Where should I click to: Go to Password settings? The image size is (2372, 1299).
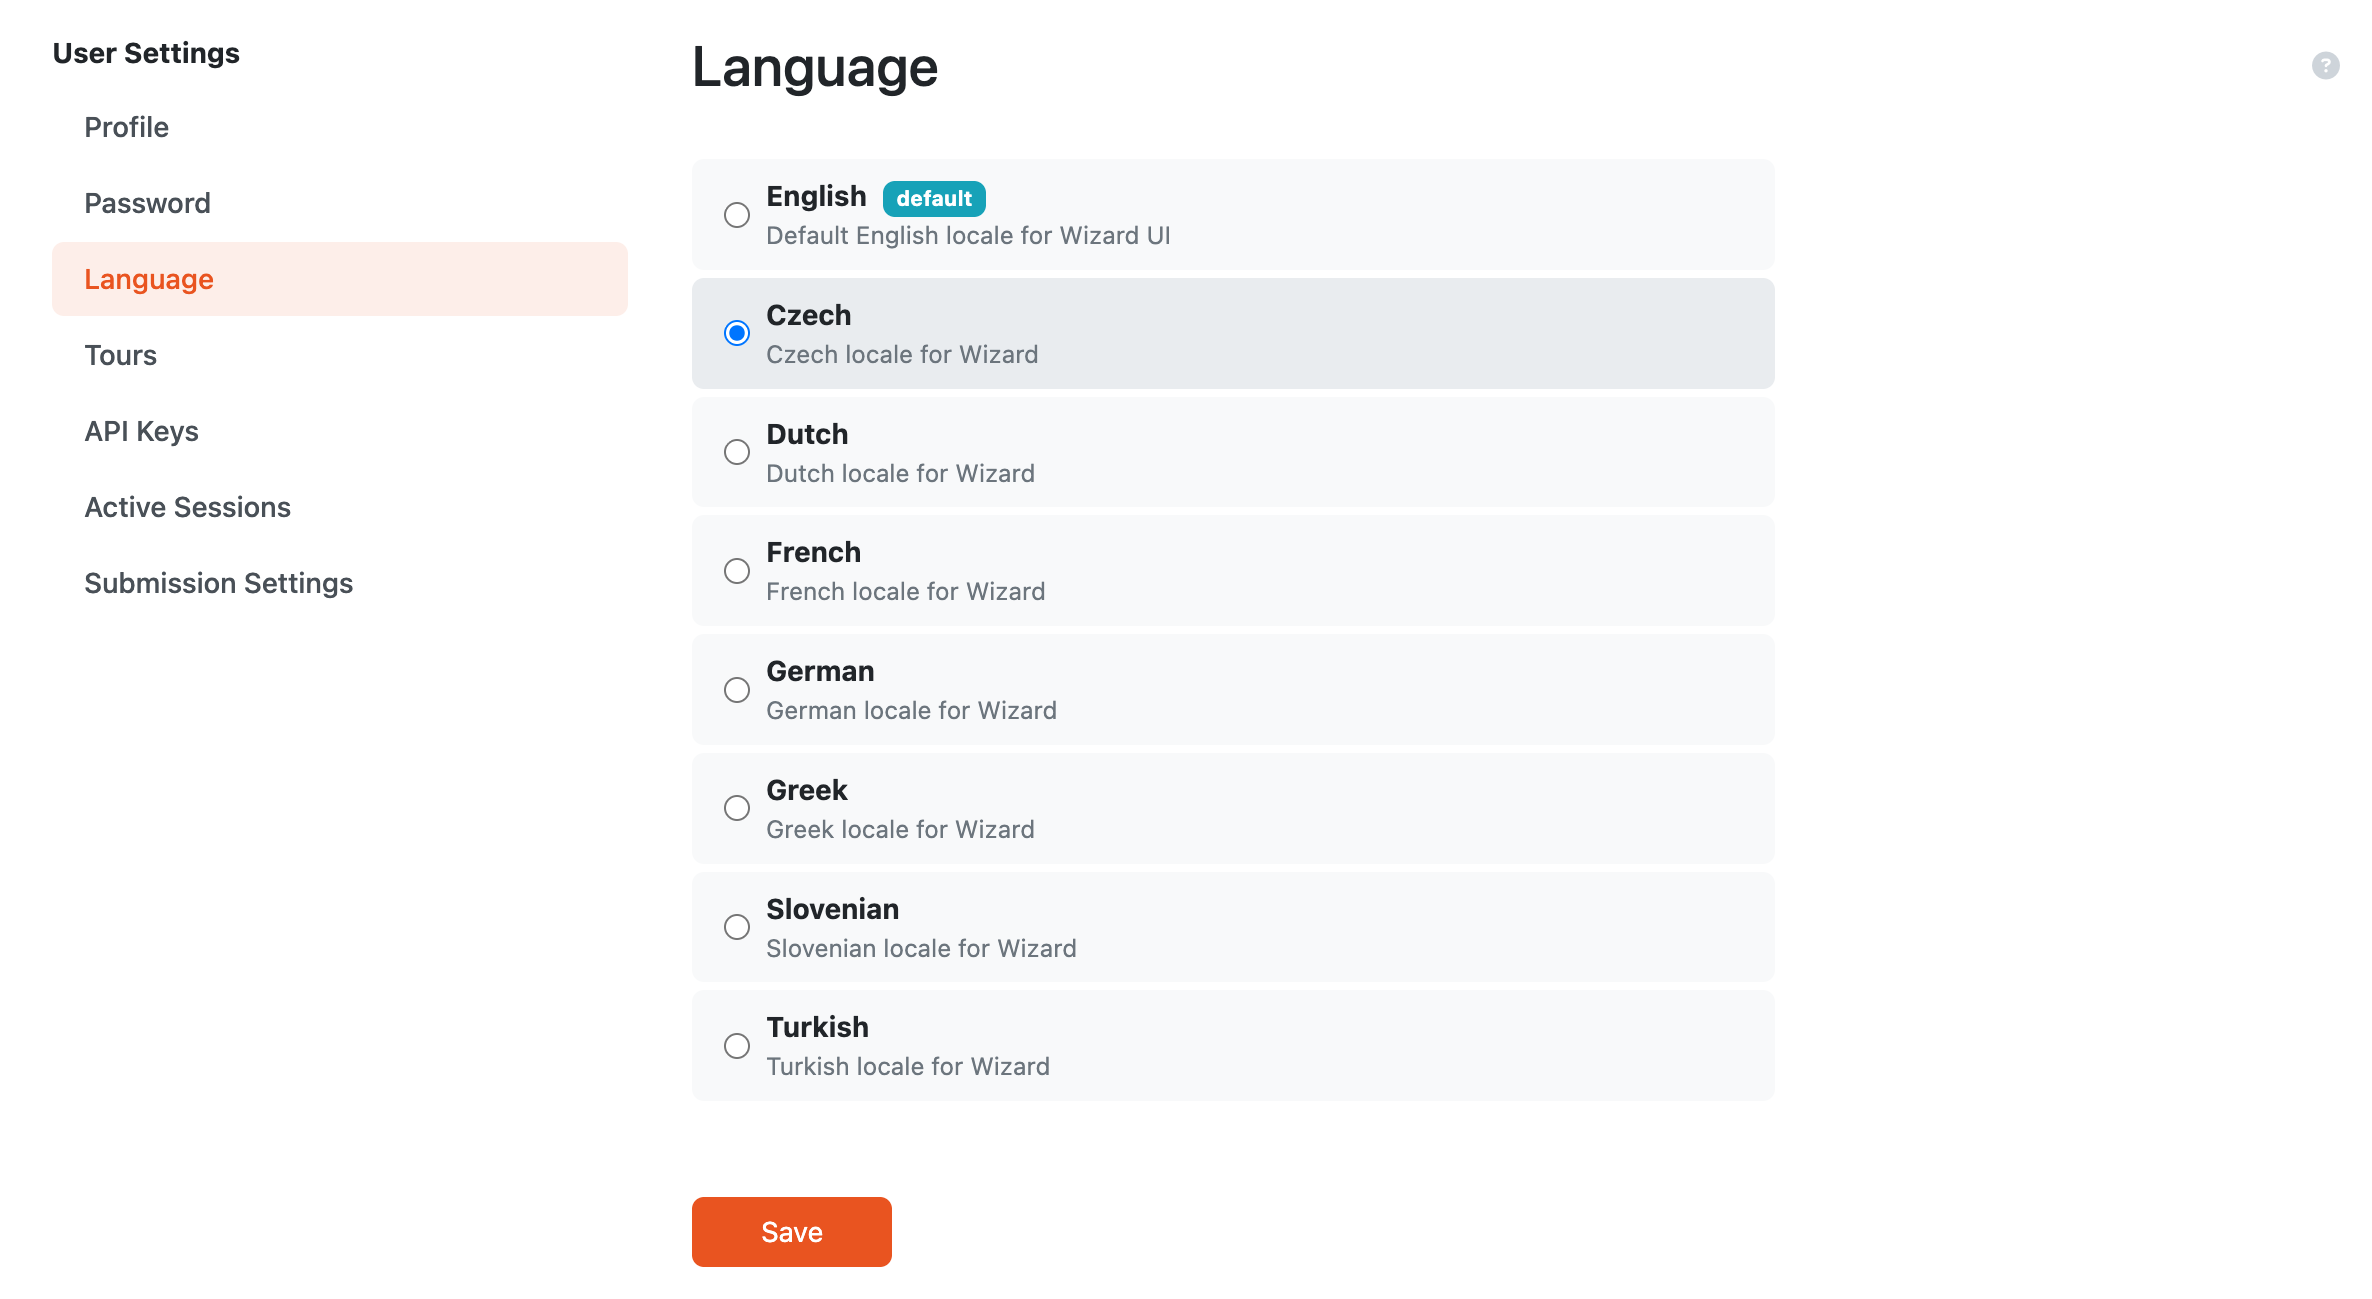[340, 203]
